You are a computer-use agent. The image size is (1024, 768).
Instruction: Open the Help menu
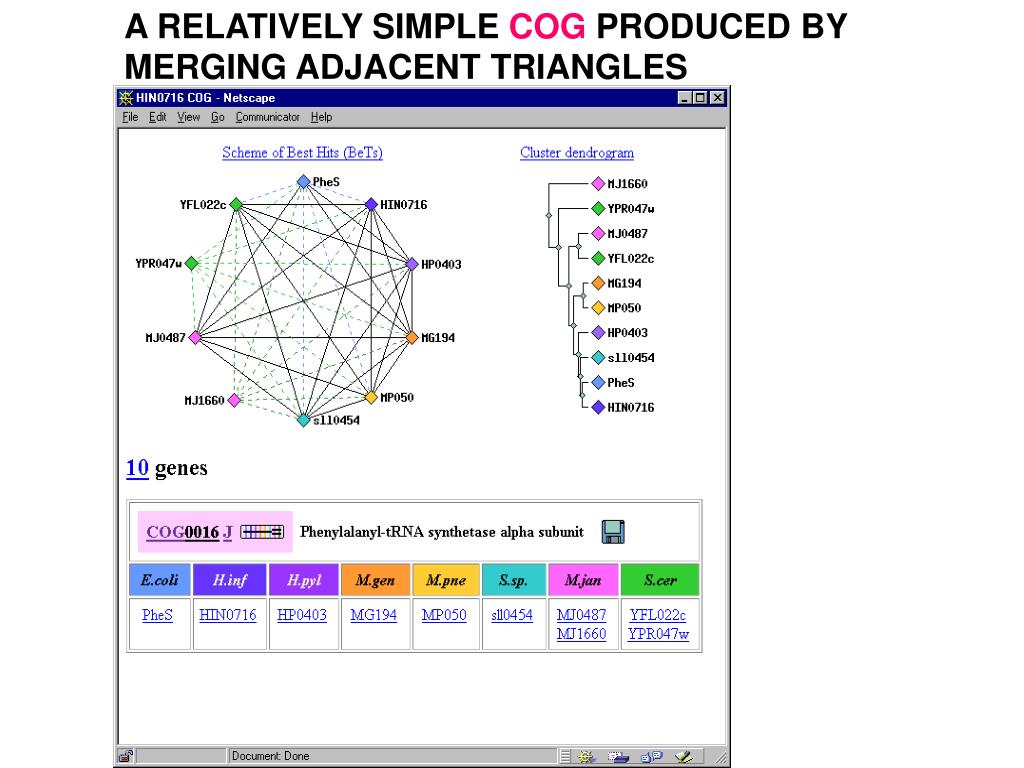coord(321,117)
